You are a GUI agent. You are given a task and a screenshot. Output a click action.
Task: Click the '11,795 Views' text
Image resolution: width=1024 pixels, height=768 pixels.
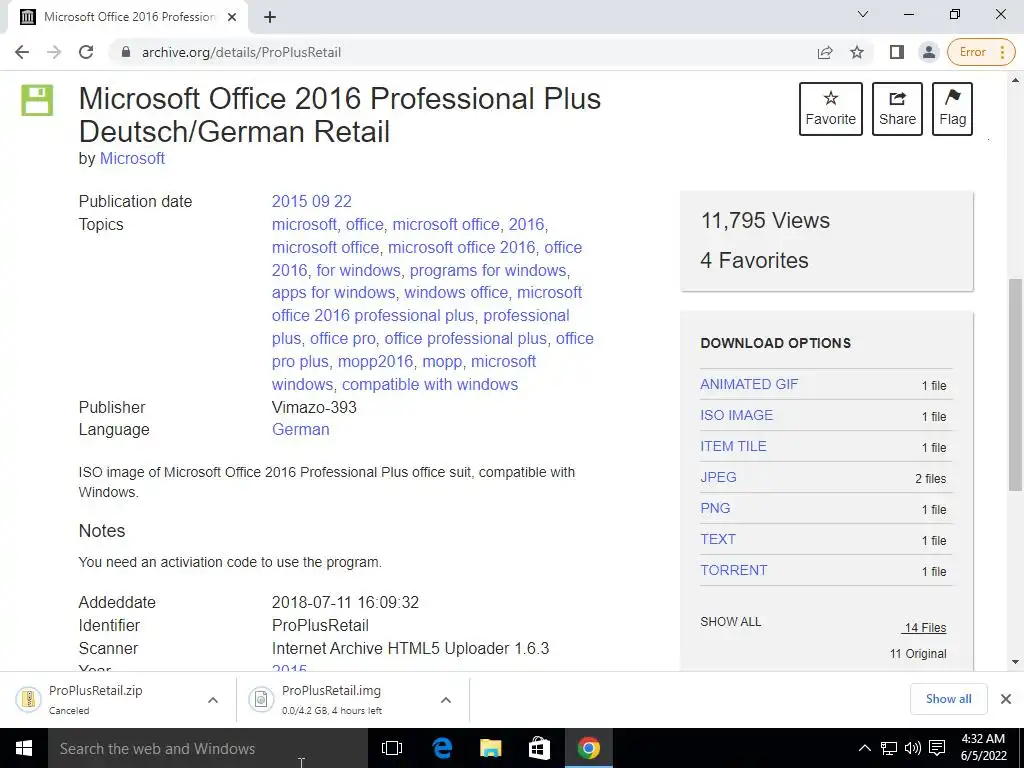click(x=765, y=221)
